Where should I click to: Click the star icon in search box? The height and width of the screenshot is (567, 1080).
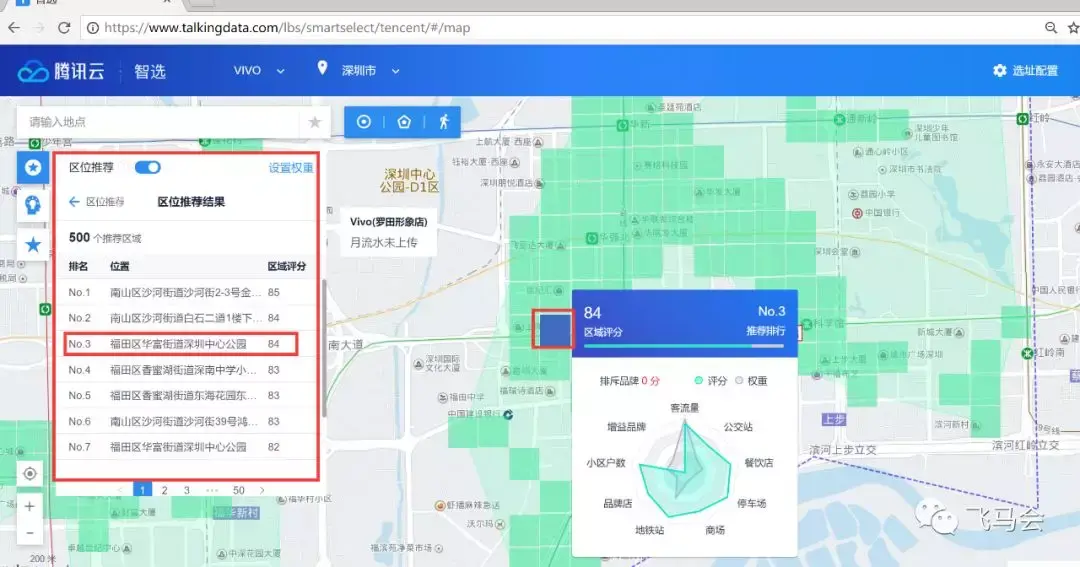[315, 122]
